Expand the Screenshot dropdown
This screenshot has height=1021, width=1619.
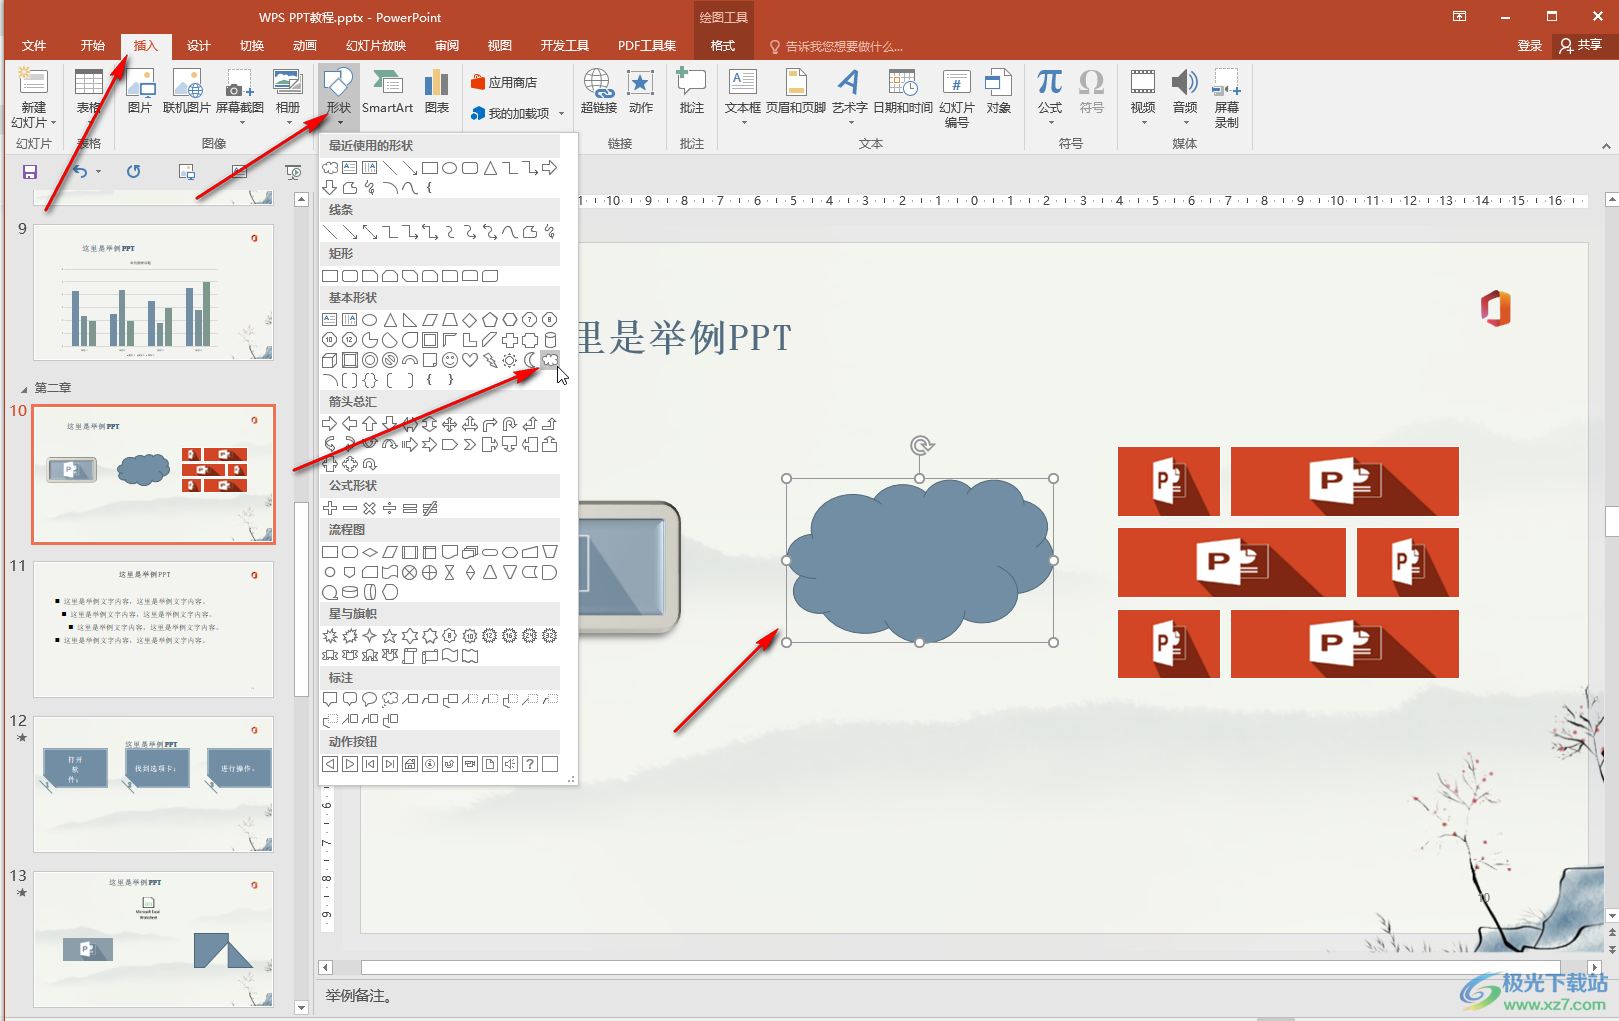pyautogui.click(x=240, y=123)
